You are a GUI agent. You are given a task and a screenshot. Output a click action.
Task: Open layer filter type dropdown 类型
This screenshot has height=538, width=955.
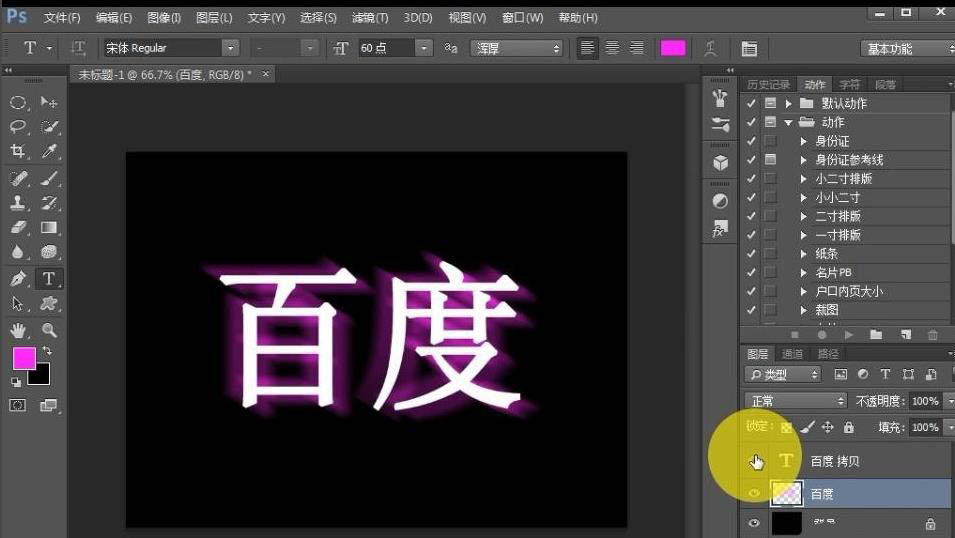coord(783,375)
